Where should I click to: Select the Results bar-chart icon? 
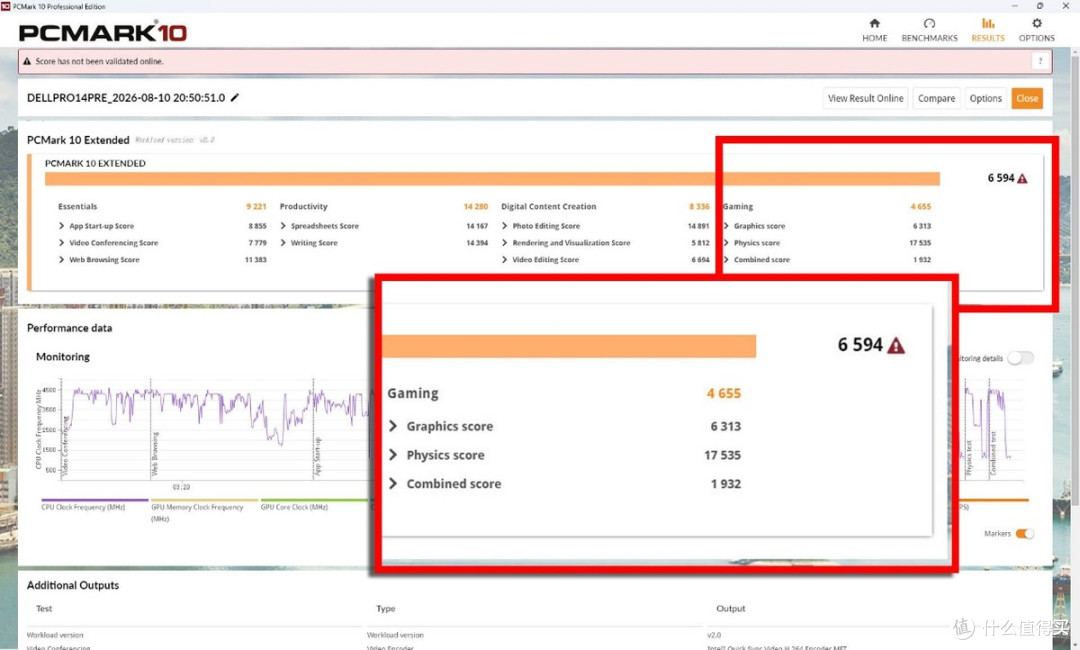click(988, 23)
